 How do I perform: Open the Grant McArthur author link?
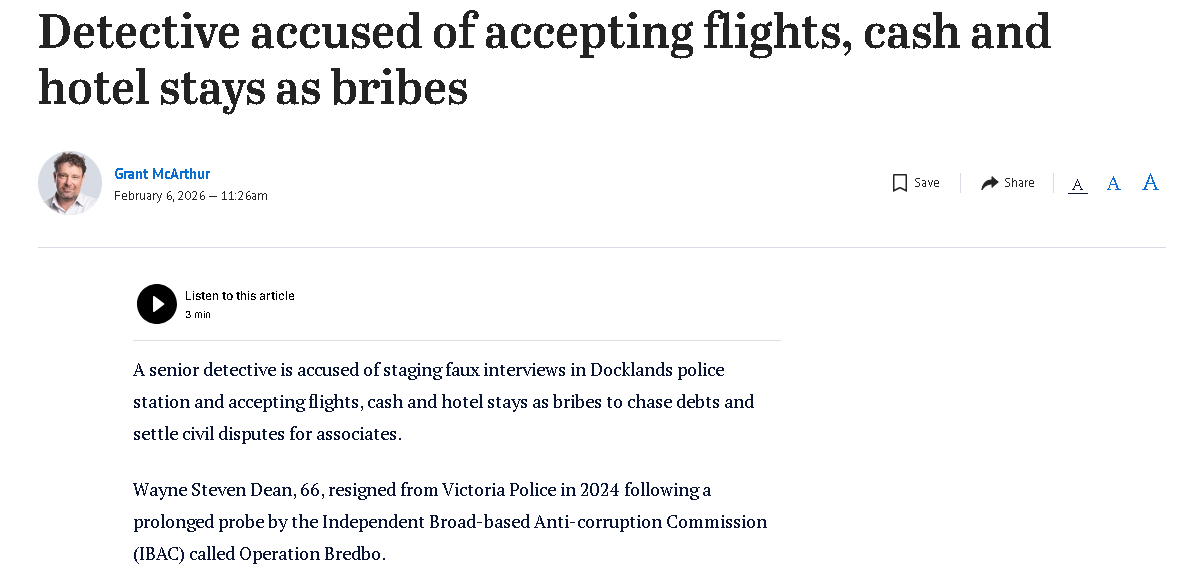click(162, 174)
